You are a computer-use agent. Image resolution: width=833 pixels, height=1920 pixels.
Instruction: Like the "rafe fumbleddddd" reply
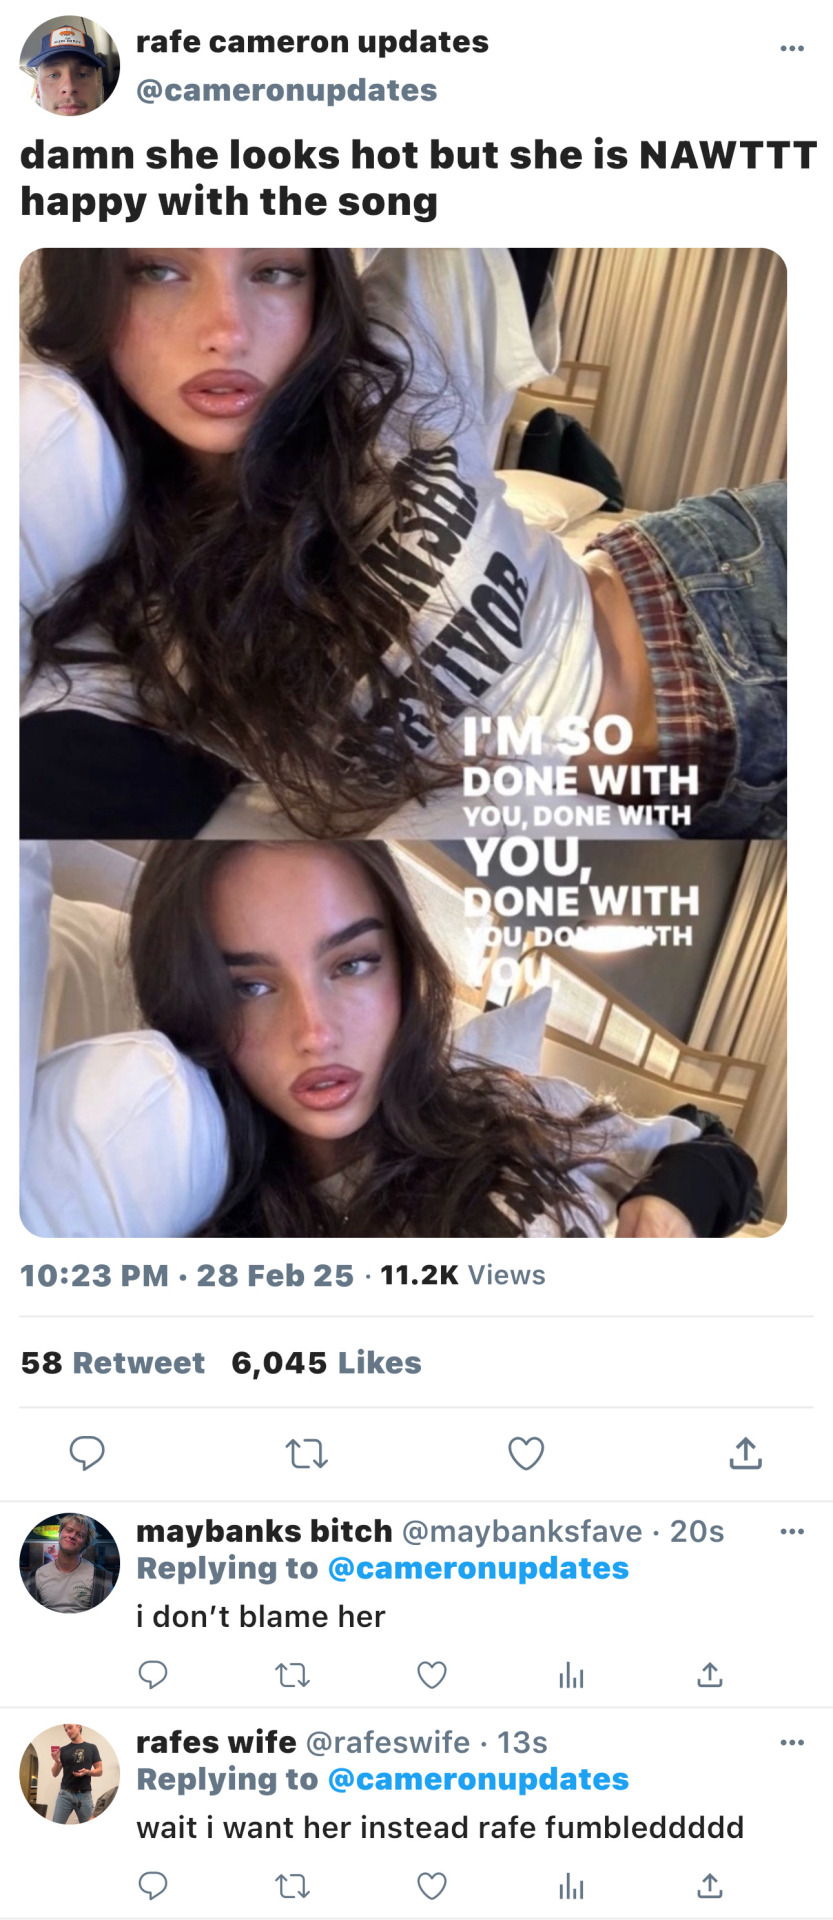tap(431, 1885)
